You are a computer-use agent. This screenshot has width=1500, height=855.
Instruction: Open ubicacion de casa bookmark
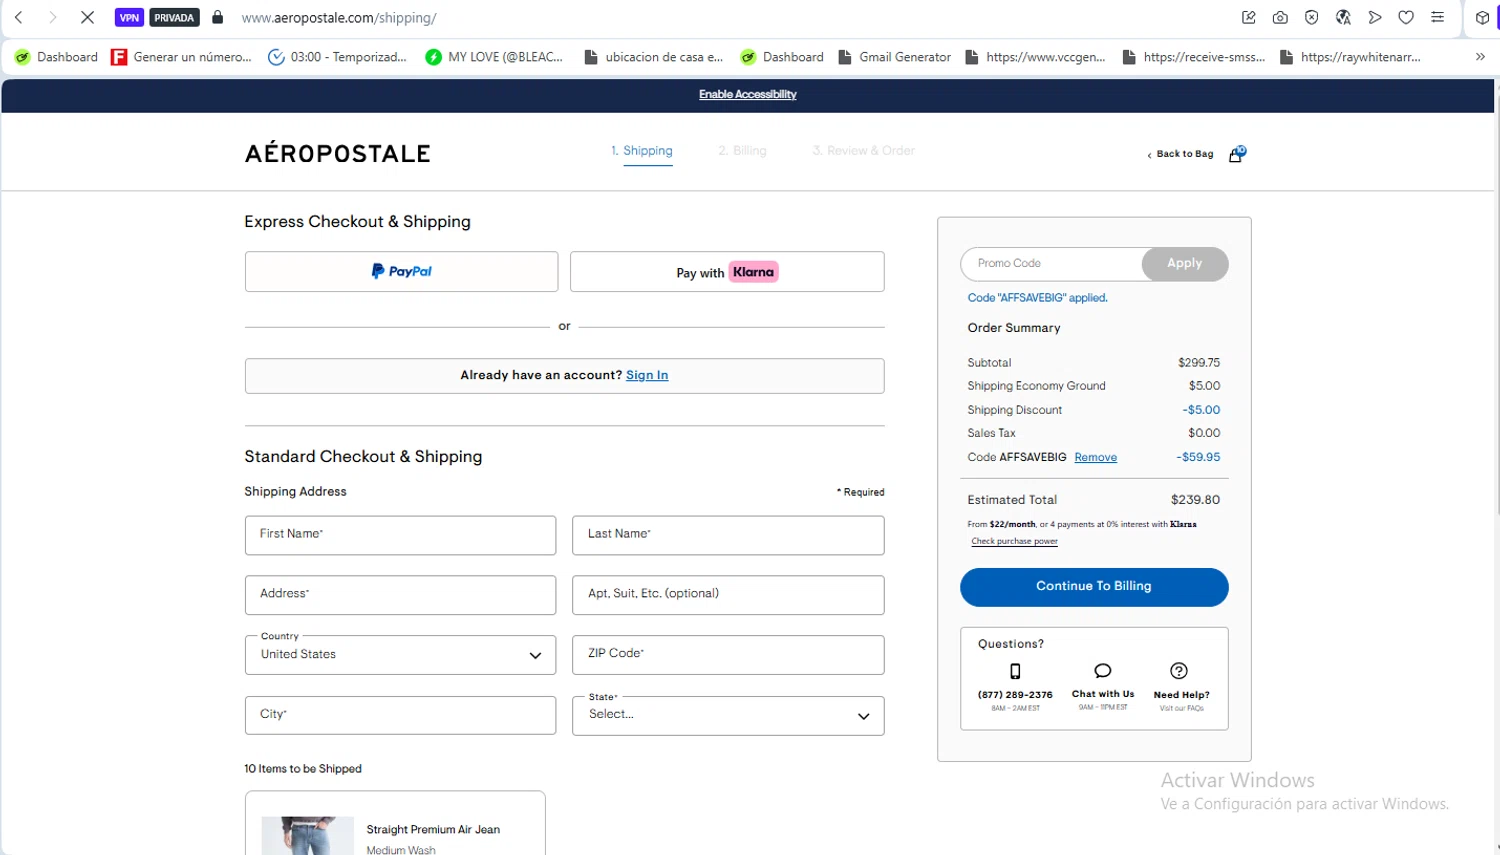[x=654, y=57]
